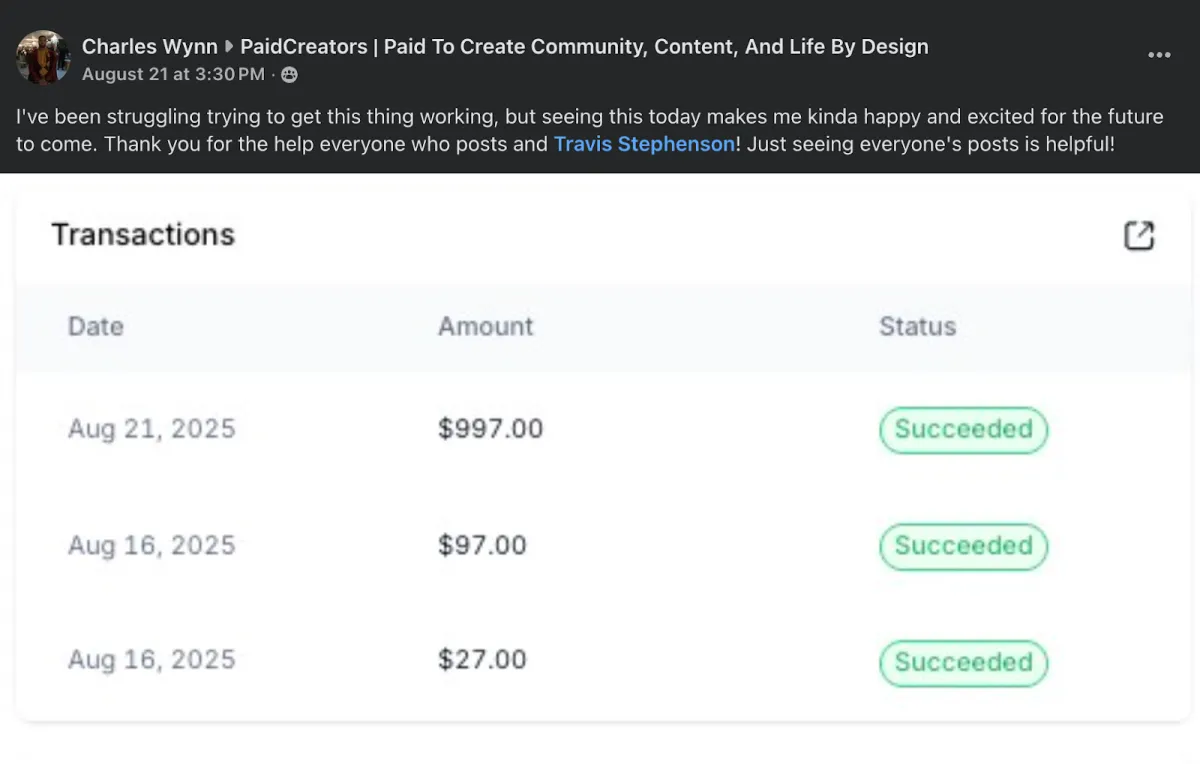Viewport: 1200px width, 764px height.
Task: Click the $27.00 amount
Action: point(482,660)
